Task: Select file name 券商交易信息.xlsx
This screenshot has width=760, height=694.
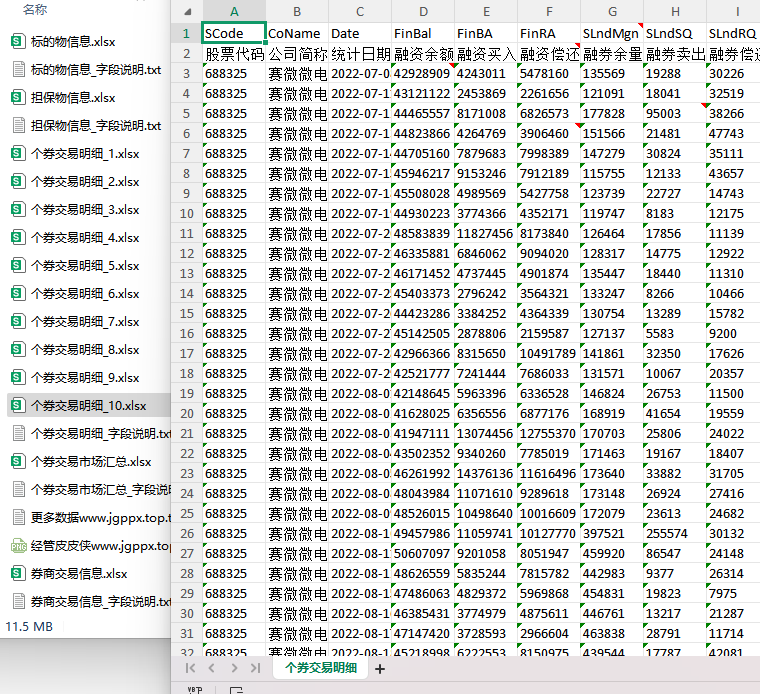Action: point(79,574)
